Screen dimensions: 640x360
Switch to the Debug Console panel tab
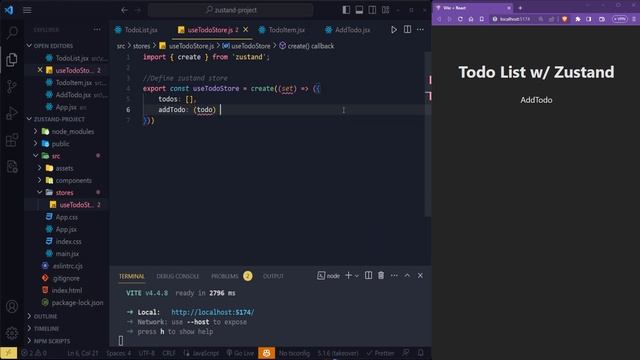(178, 276)
